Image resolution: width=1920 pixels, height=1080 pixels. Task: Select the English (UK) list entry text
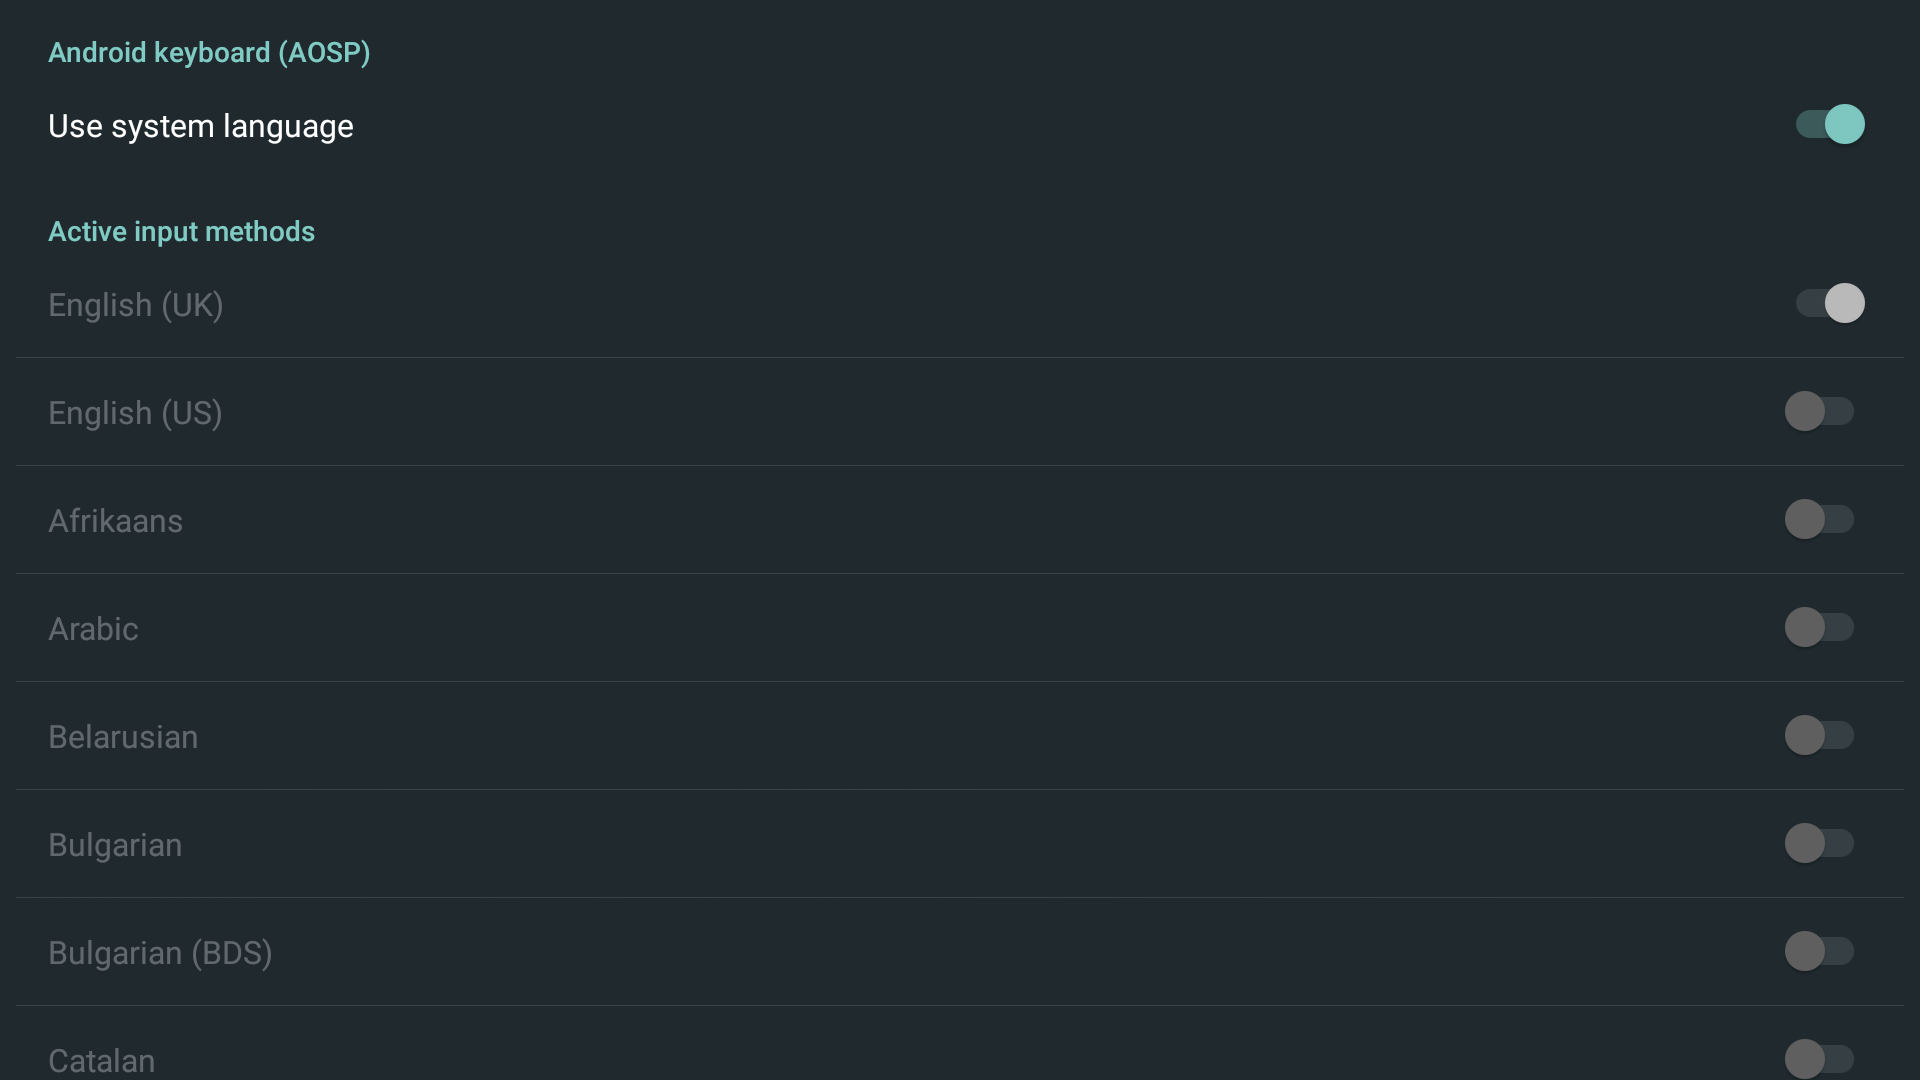point(136,305)
